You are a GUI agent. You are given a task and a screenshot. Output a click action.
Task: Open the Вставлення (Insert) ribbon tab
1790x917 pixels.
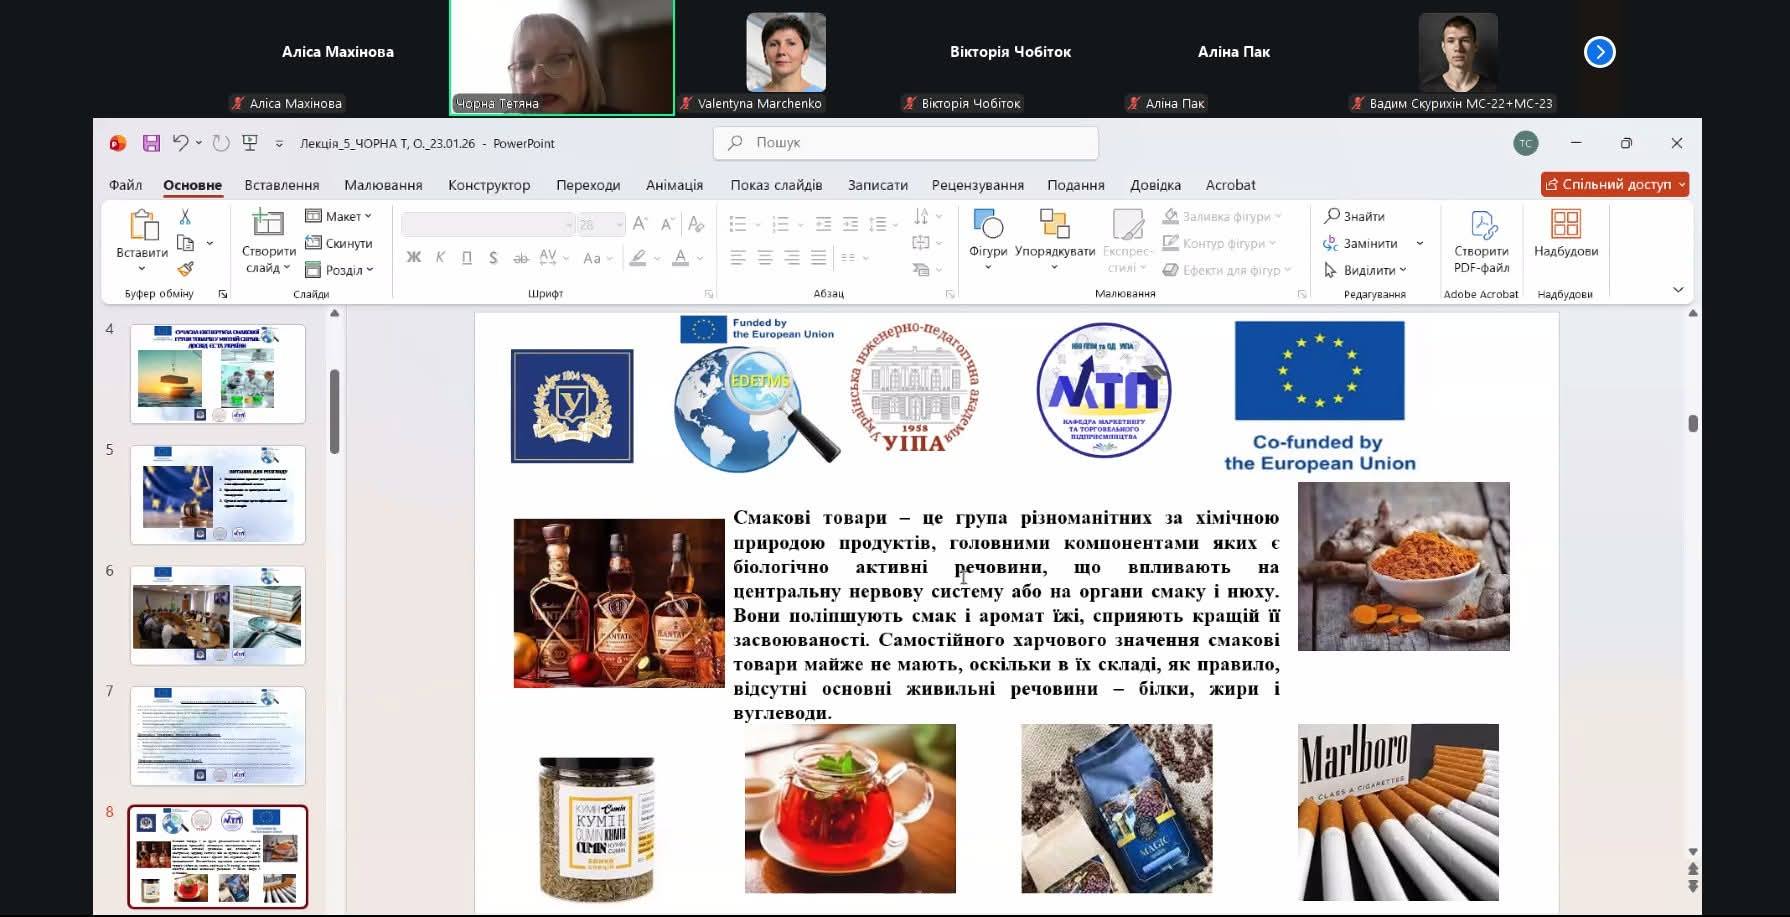(x=281, y=185)
